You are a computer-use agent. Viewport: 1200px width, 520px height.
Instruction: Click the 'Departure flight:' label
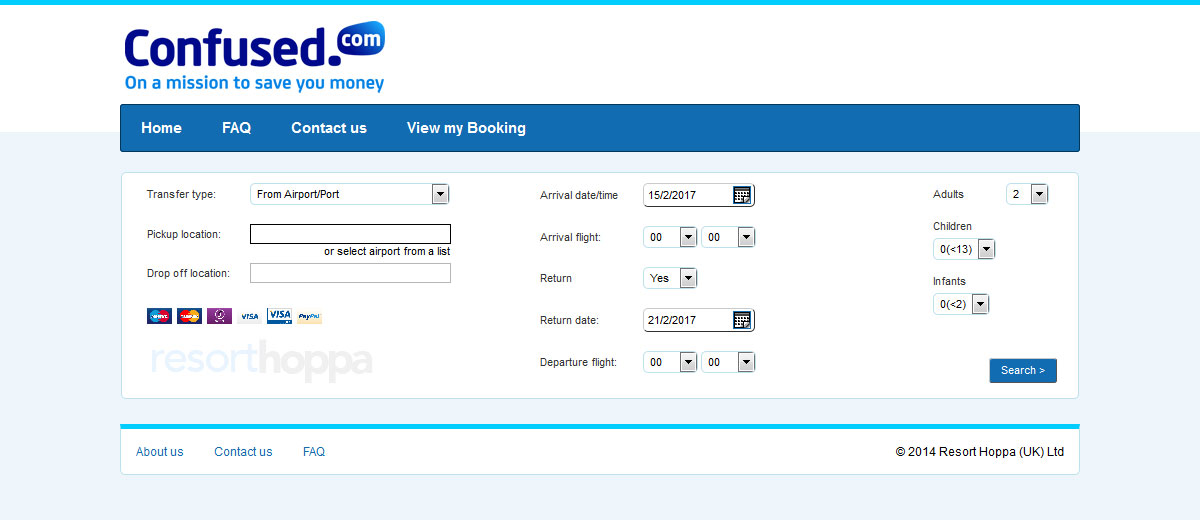[578, 362]
